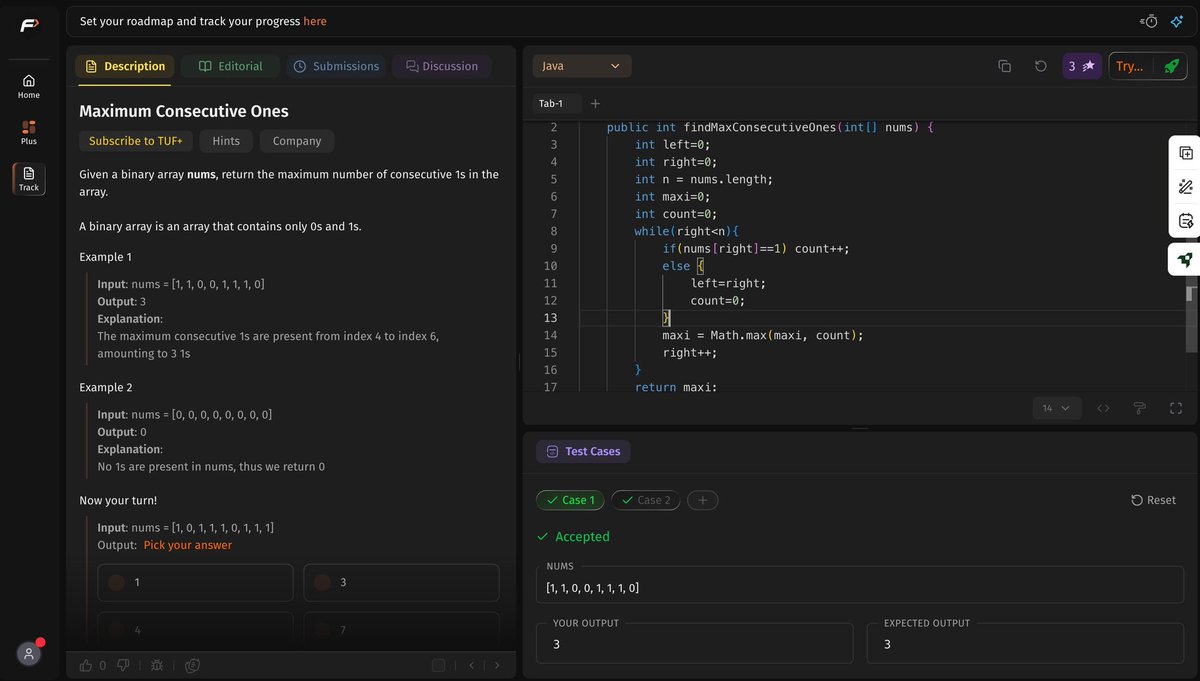Toggle the checkbox in the bottom description bar
This screenshot has width=1200, height=681.
438,665
